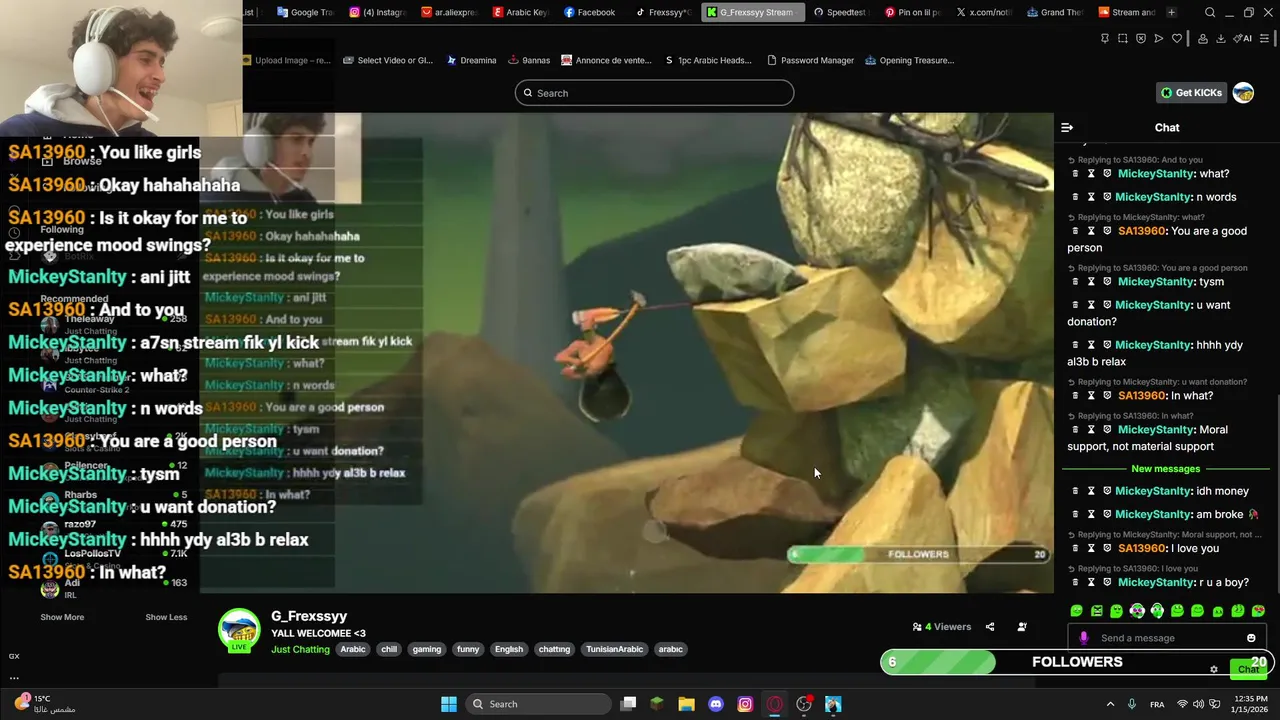The height and width of the screenshot is (720, 1280).
Task: Open Opera GX from taskbar
Action: click(774, 704)
